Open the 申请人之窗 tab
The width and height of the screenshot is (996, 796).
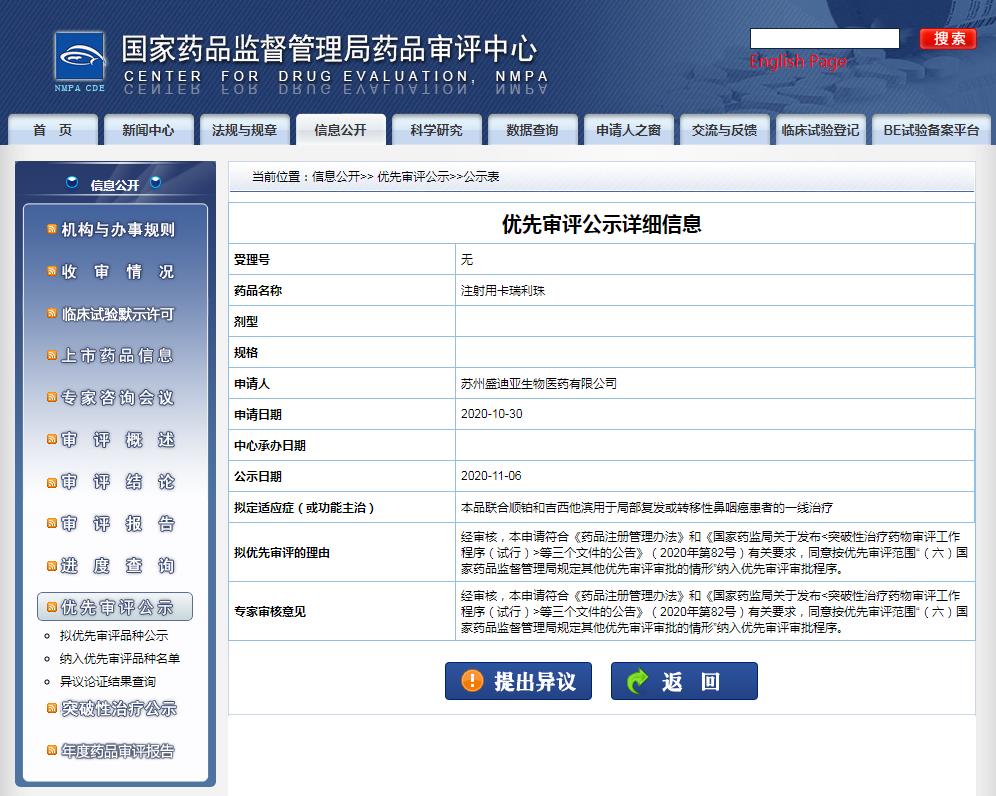[x=628, y=130]
